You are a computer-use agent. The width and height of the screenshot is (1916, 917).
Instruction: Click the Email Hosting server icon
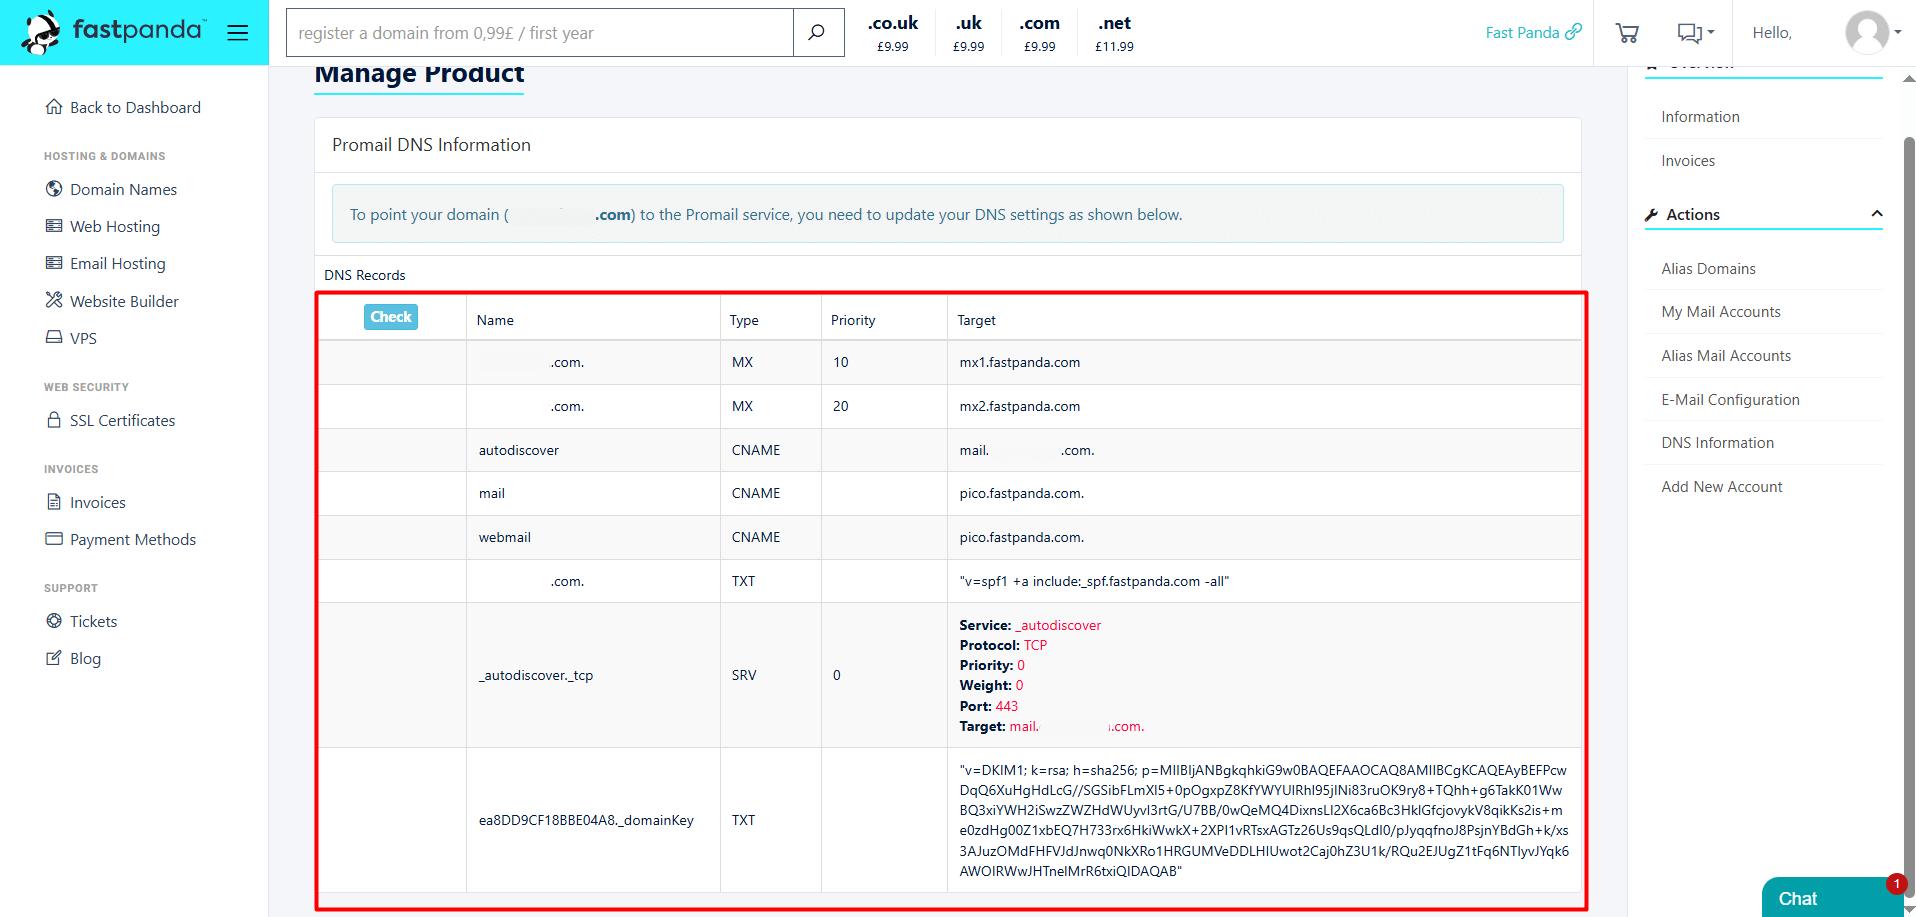[54, 262]
